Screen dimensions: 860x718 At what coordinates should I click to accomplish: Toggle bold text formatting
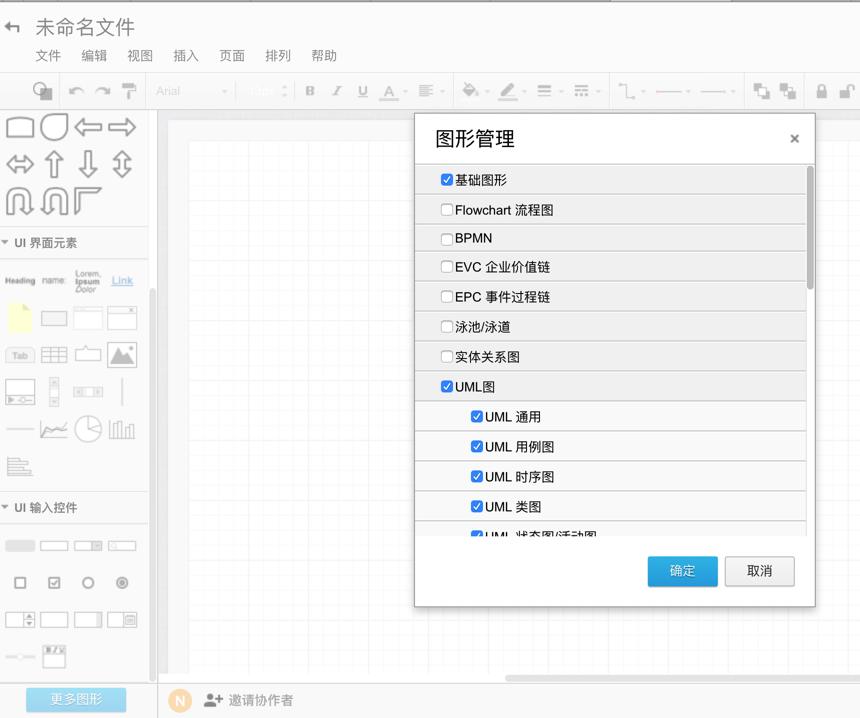(310, 91)
